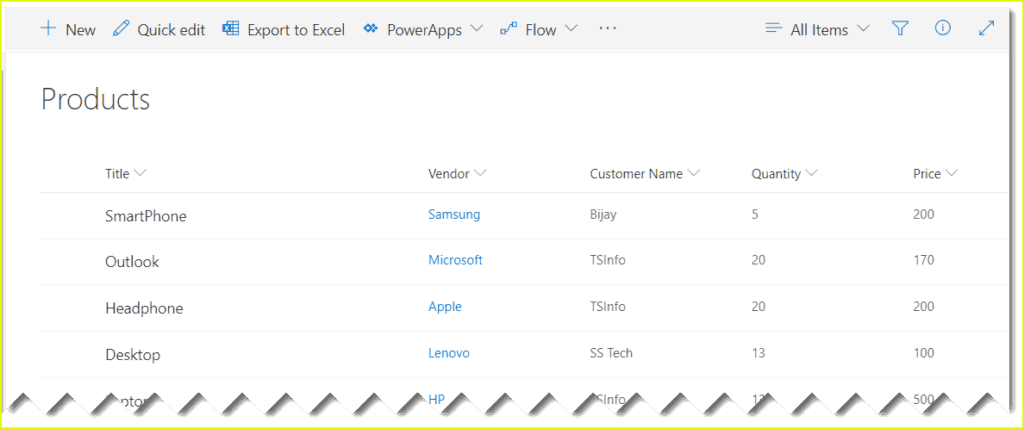The width and height of the screenshot is (1024, 429).
Task: Click TSInfo in the Headphone row
Action: [607, 307]
